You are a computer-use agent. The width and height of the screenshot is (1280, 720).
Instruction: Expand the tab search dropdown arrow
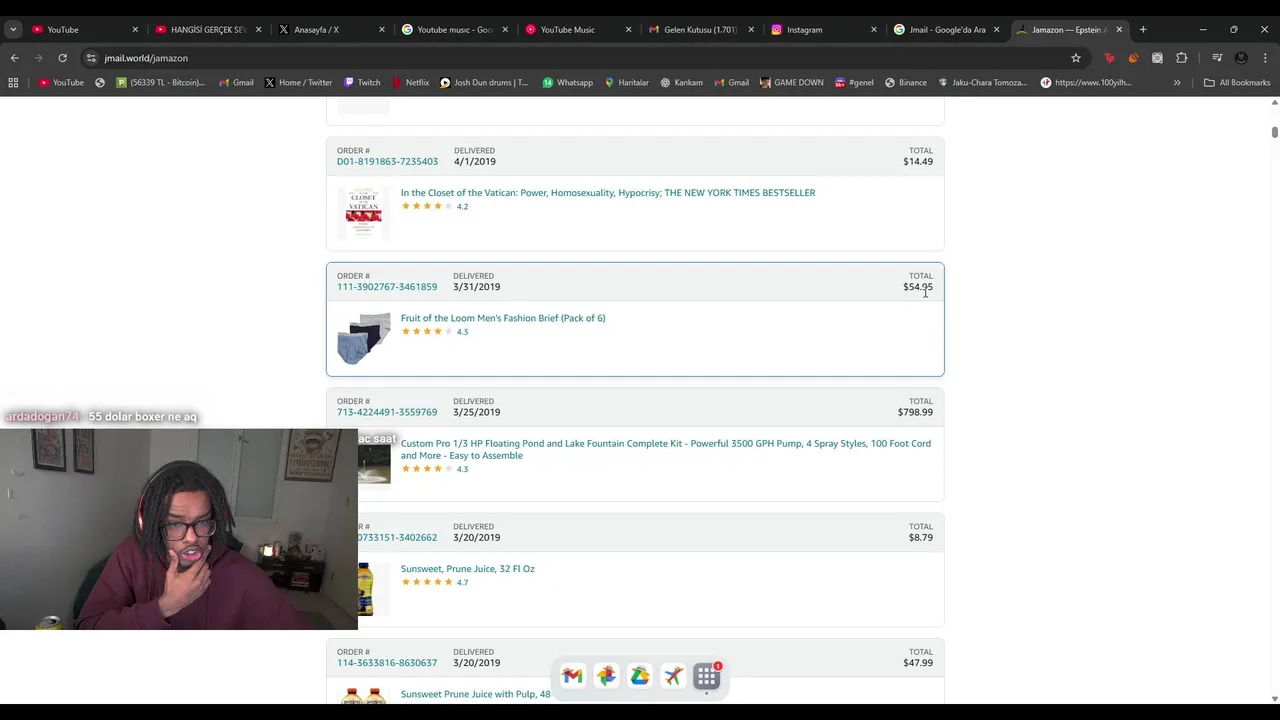click(13, 30)
